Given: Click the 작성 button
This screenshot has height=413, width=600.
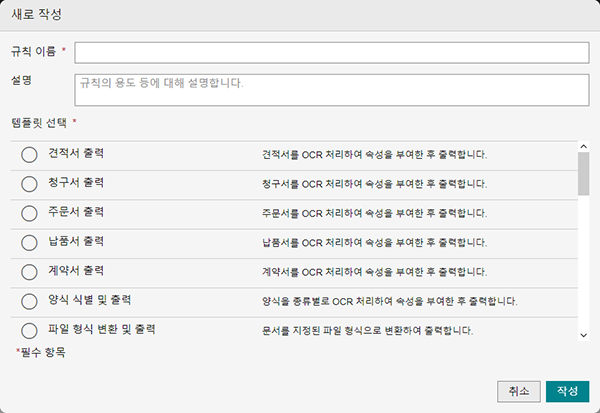Looking at the screenshot, I should pos(567,391).
